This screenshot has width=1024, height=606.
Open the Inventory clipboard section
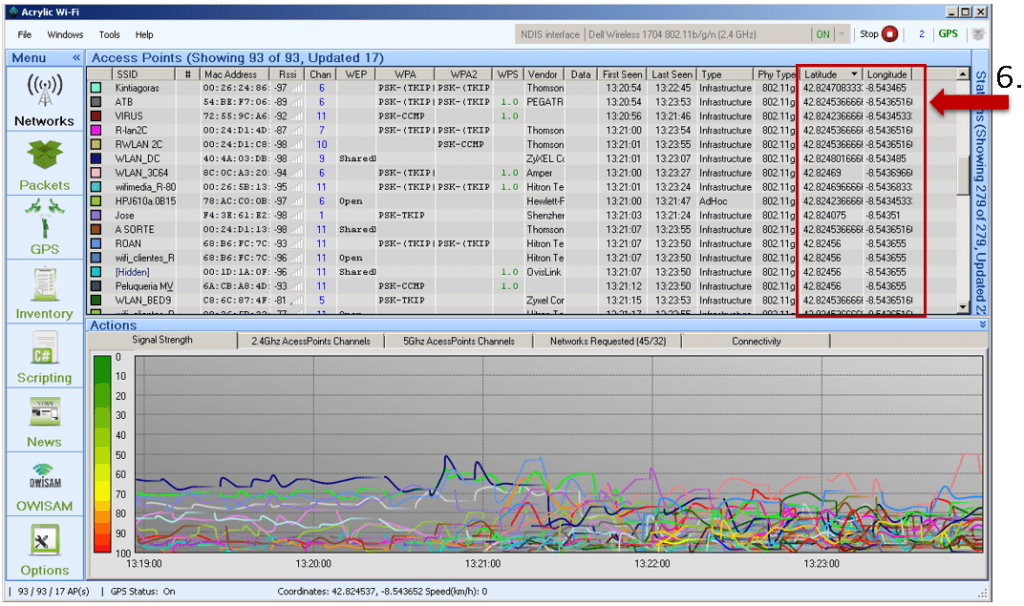44,284
